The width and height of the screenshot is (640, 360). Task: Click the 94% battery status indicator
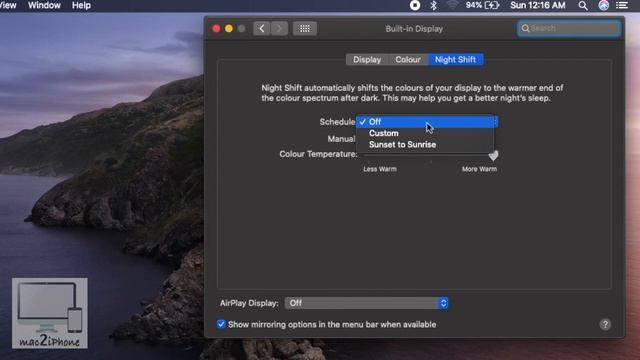pos(482,5)
